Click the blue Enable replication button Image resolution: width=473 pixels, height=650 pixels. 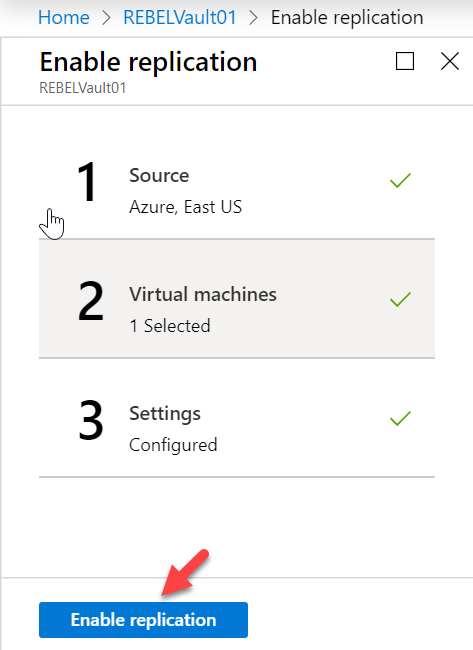(x=143, y=620)
